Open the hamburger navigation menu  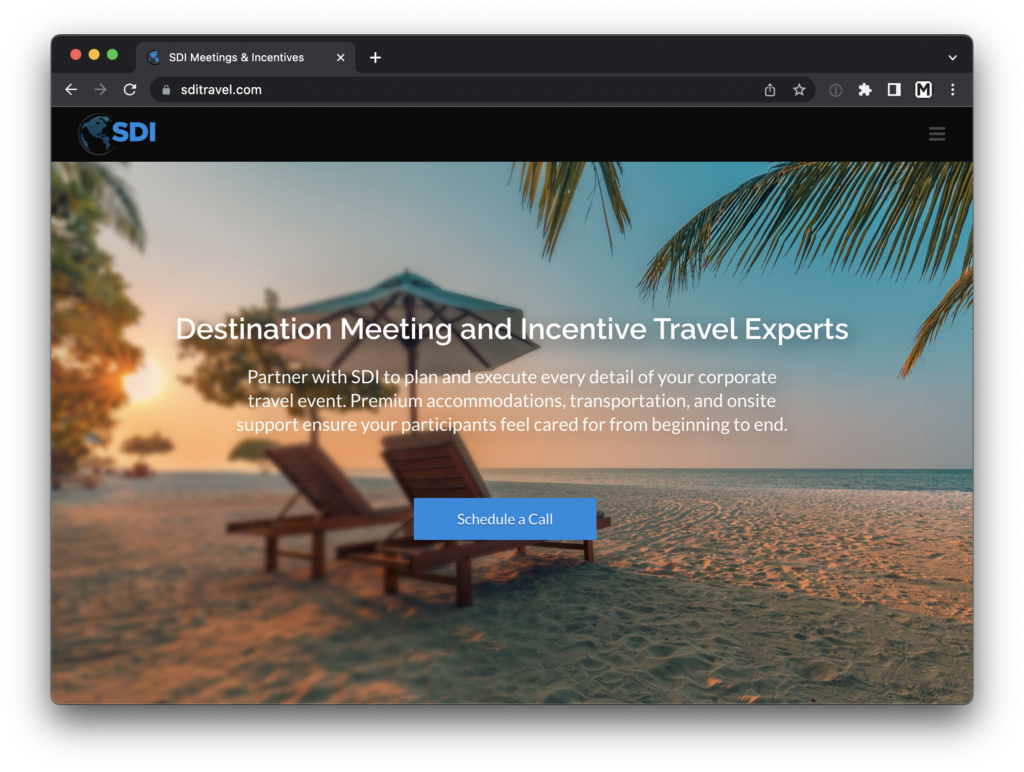pyautogui.click(x=937, y=133)
